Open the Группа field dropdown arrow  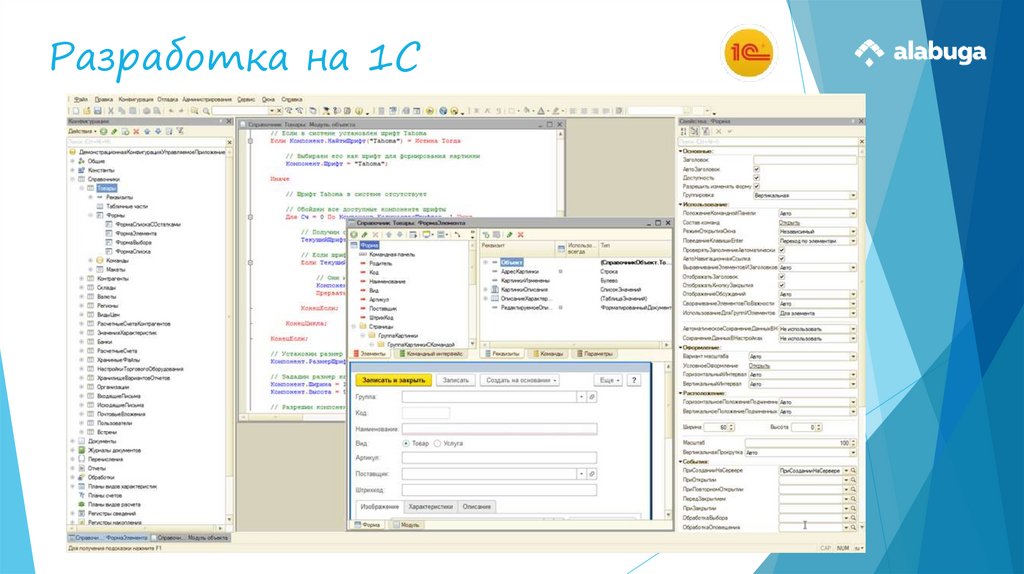coord(581,397)
